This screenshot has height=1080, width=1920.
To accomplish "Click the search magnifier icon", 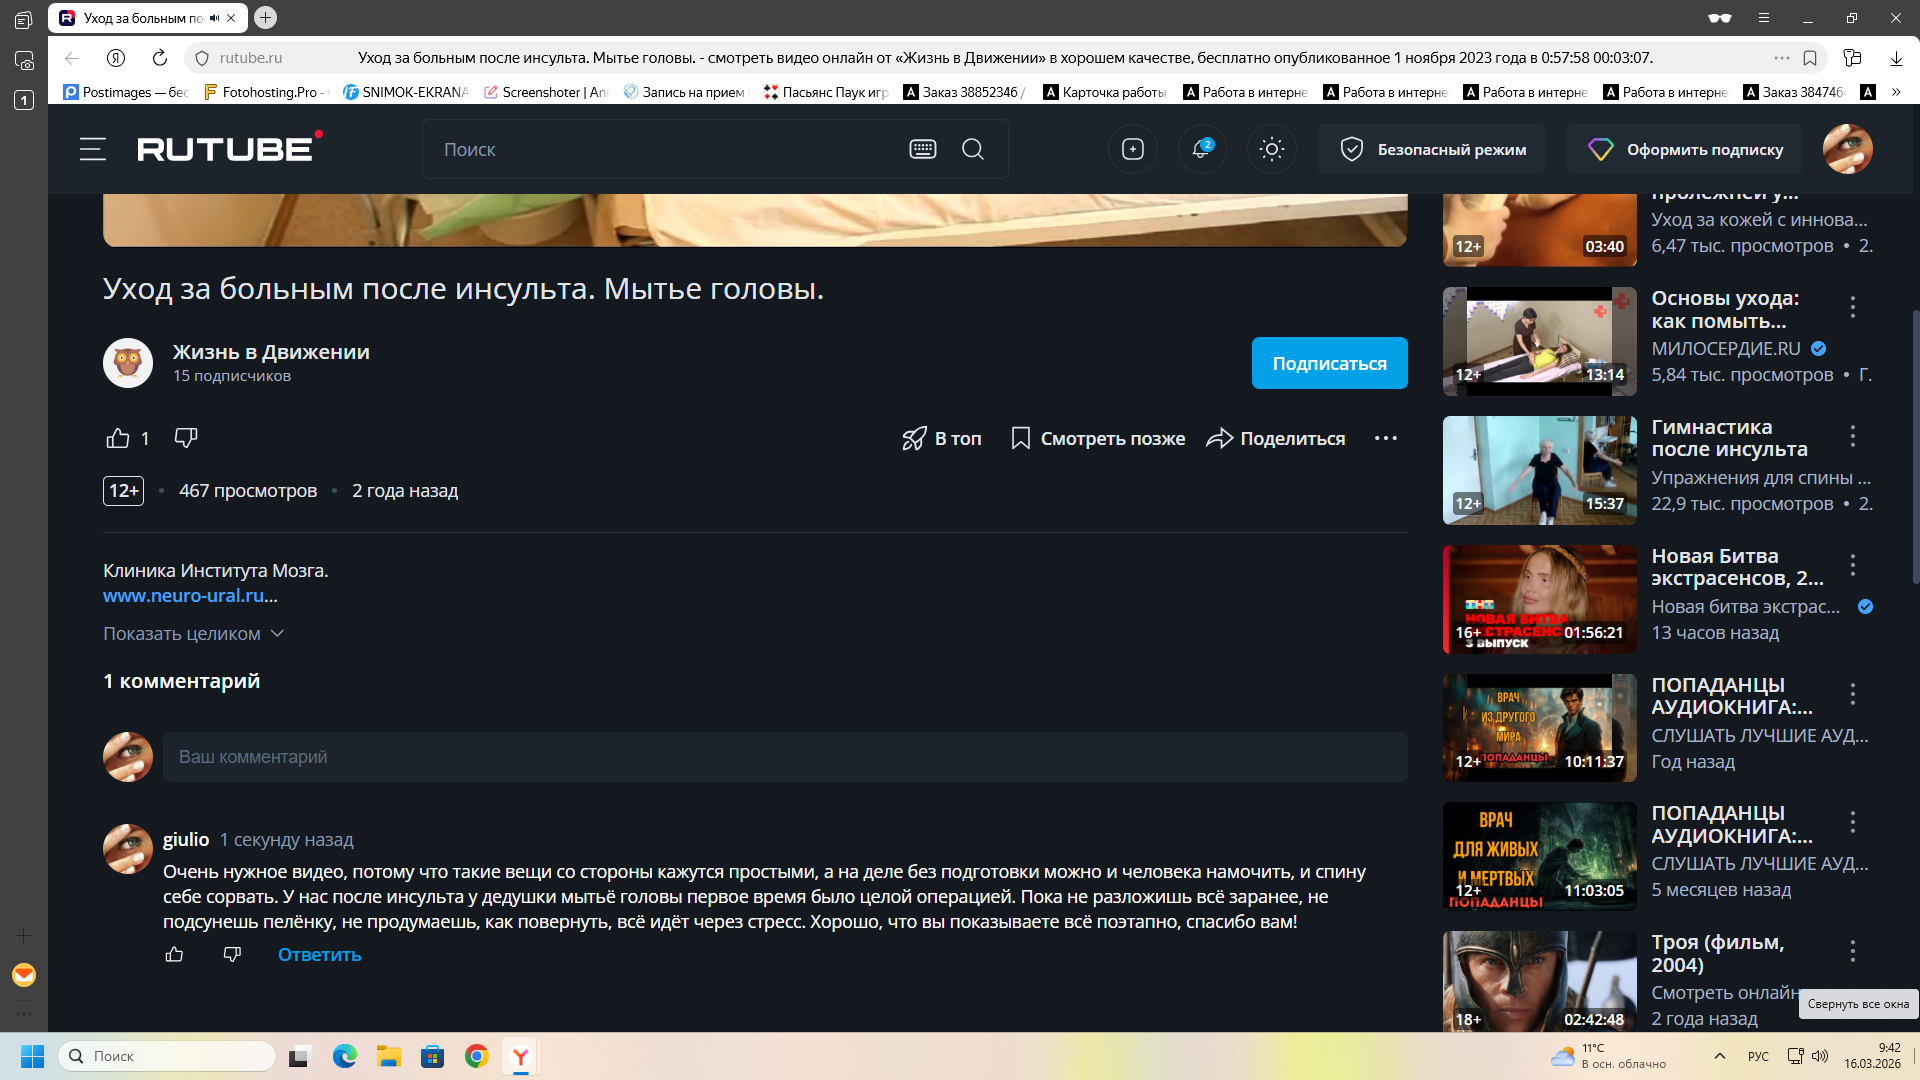I will [x=972, y=149].
